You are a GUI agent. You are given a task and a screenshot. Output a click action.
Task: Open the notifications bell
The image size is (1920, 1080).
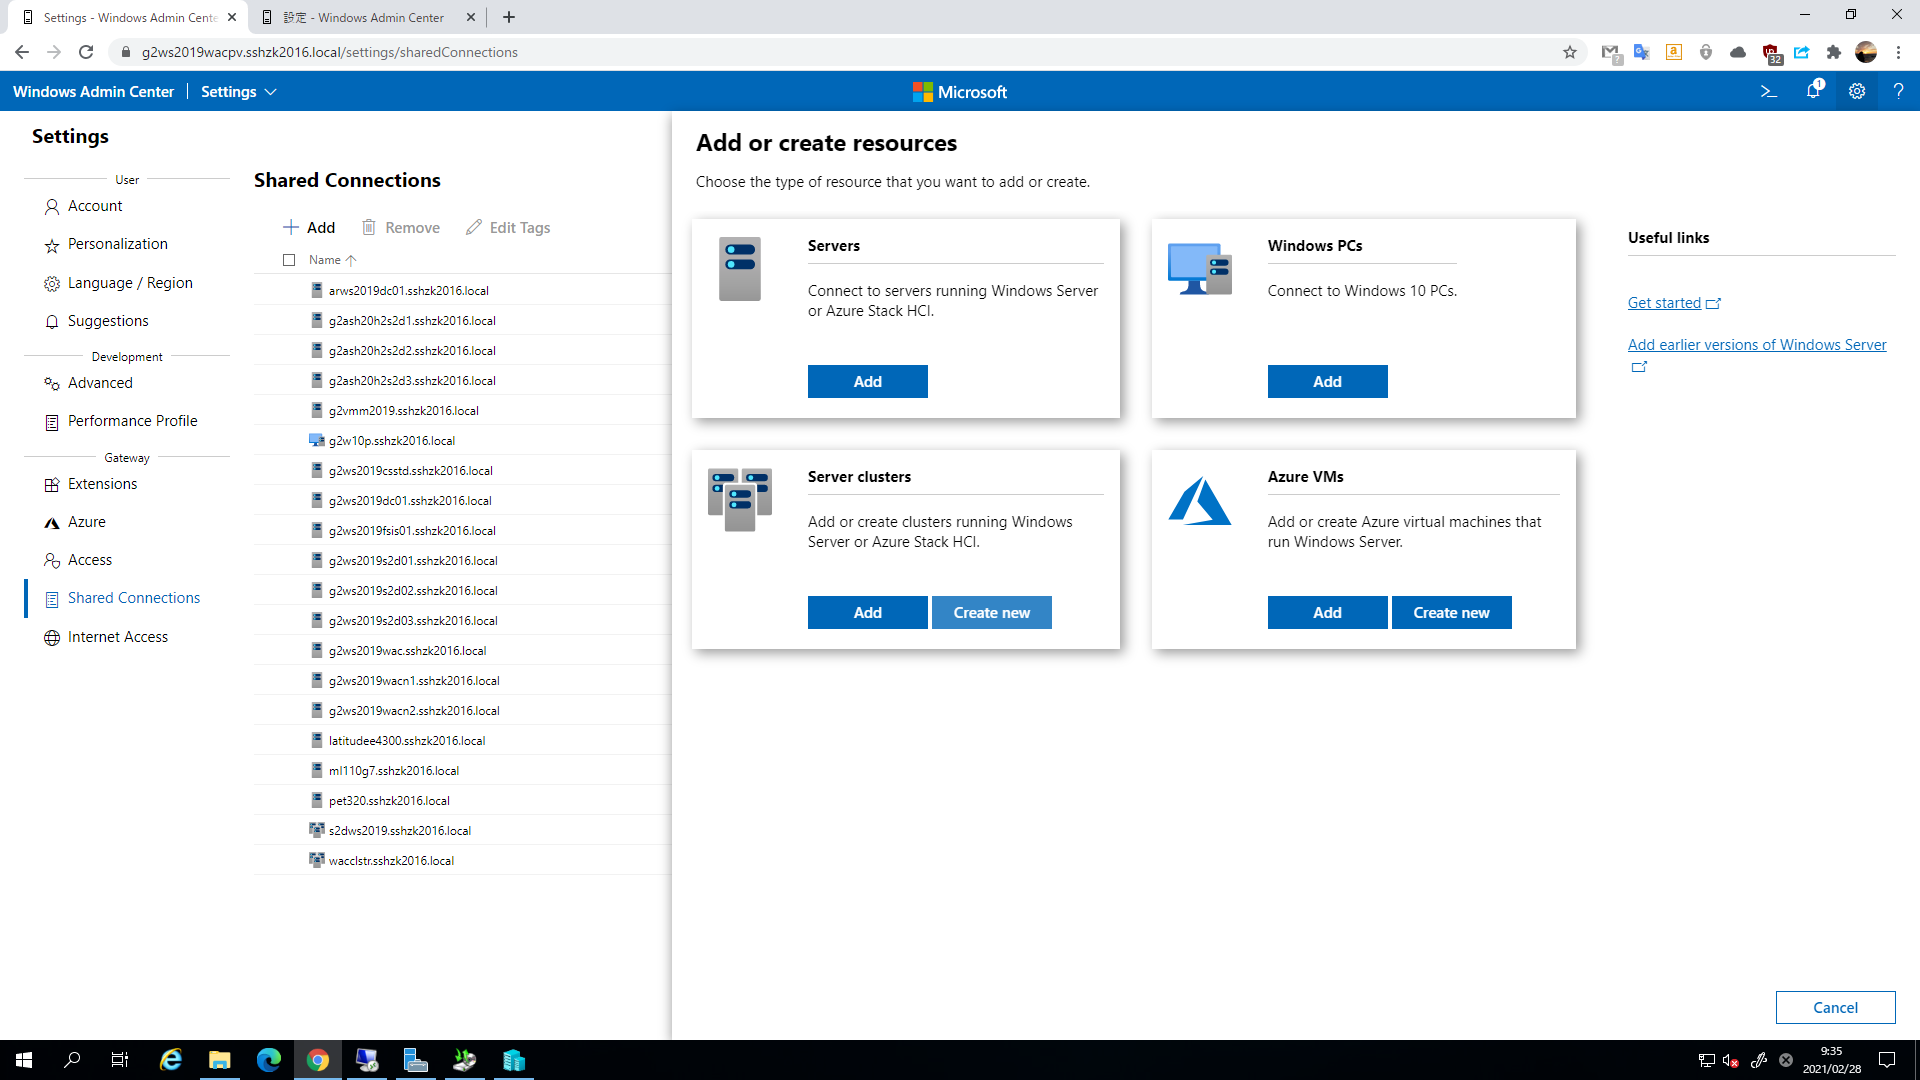coord(1812,91)
